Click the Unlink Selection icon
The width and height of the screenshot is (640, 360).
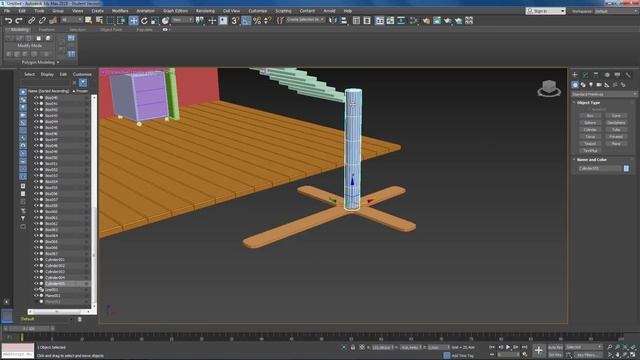42,20
